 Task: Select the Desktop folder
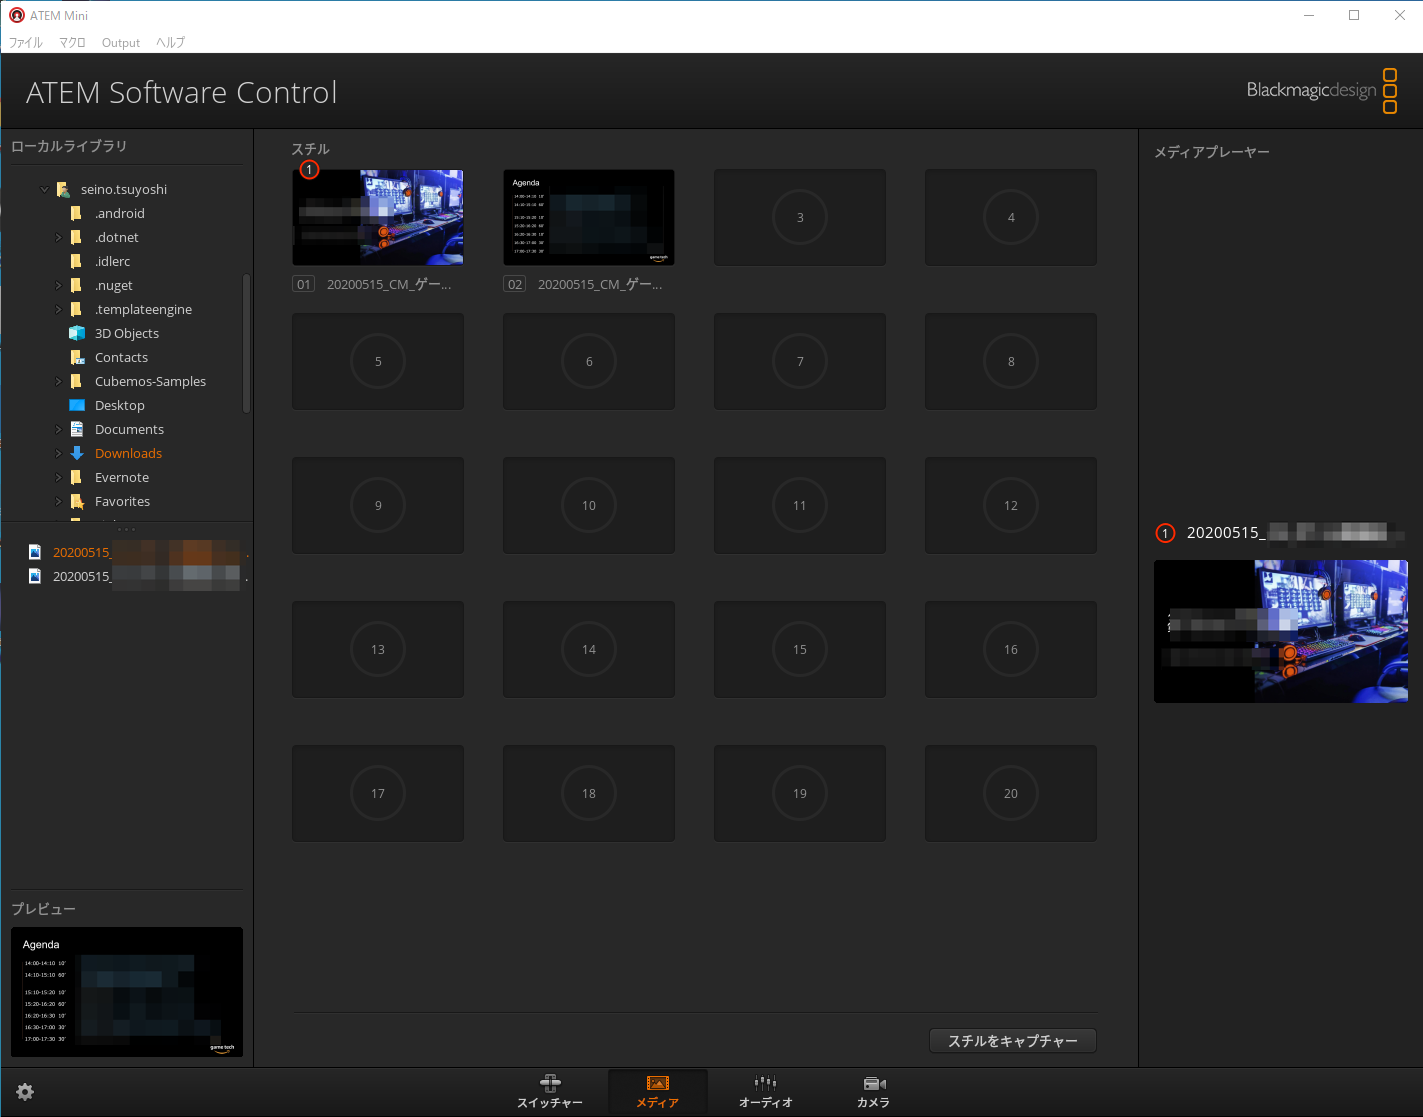point(119,405)
